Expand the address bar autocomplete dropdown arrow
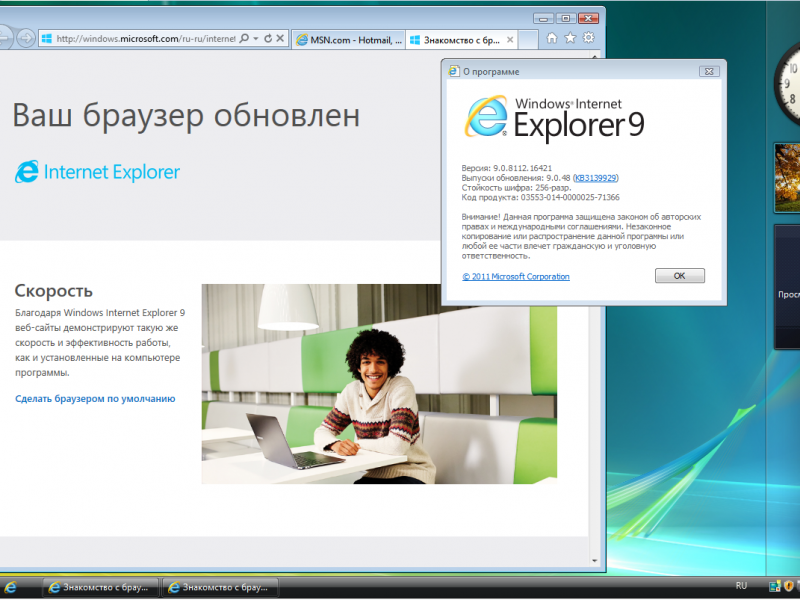800x600 pixels. point(256,38)
